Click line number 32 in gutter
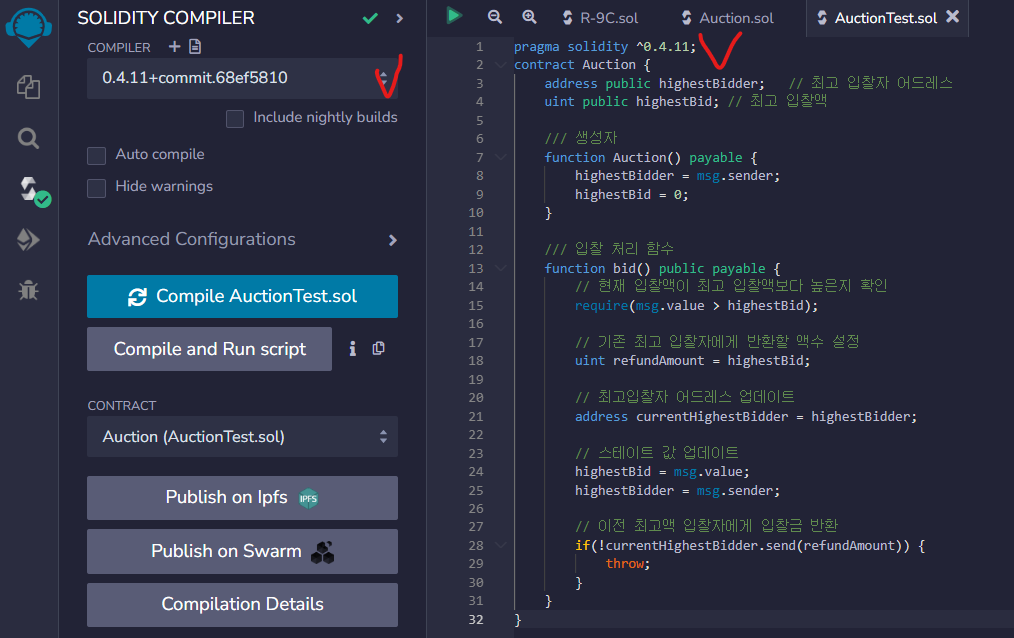 tap(476, 619)
